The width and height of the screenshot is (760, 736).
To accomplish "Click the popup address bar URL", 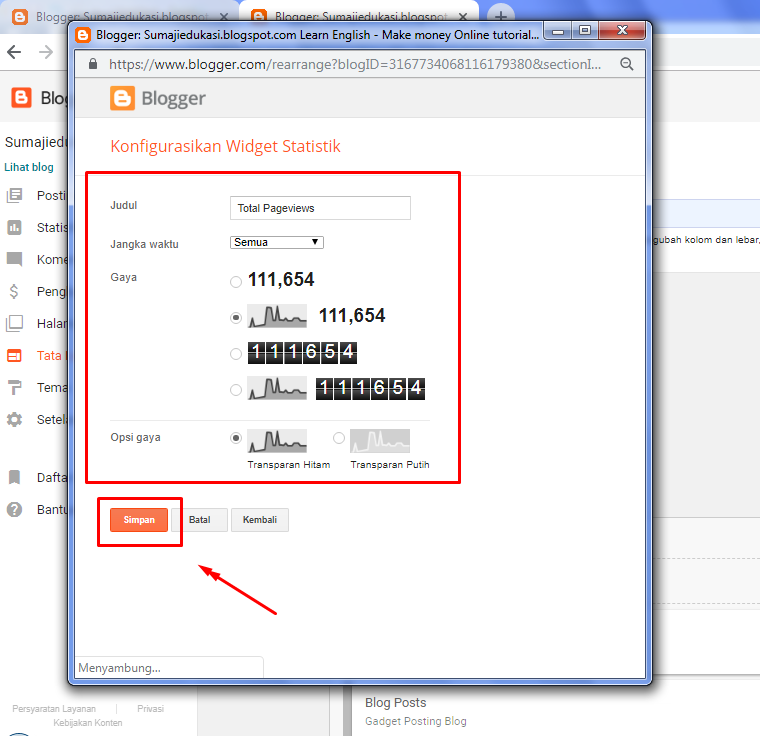I will [x=355, y=64].
